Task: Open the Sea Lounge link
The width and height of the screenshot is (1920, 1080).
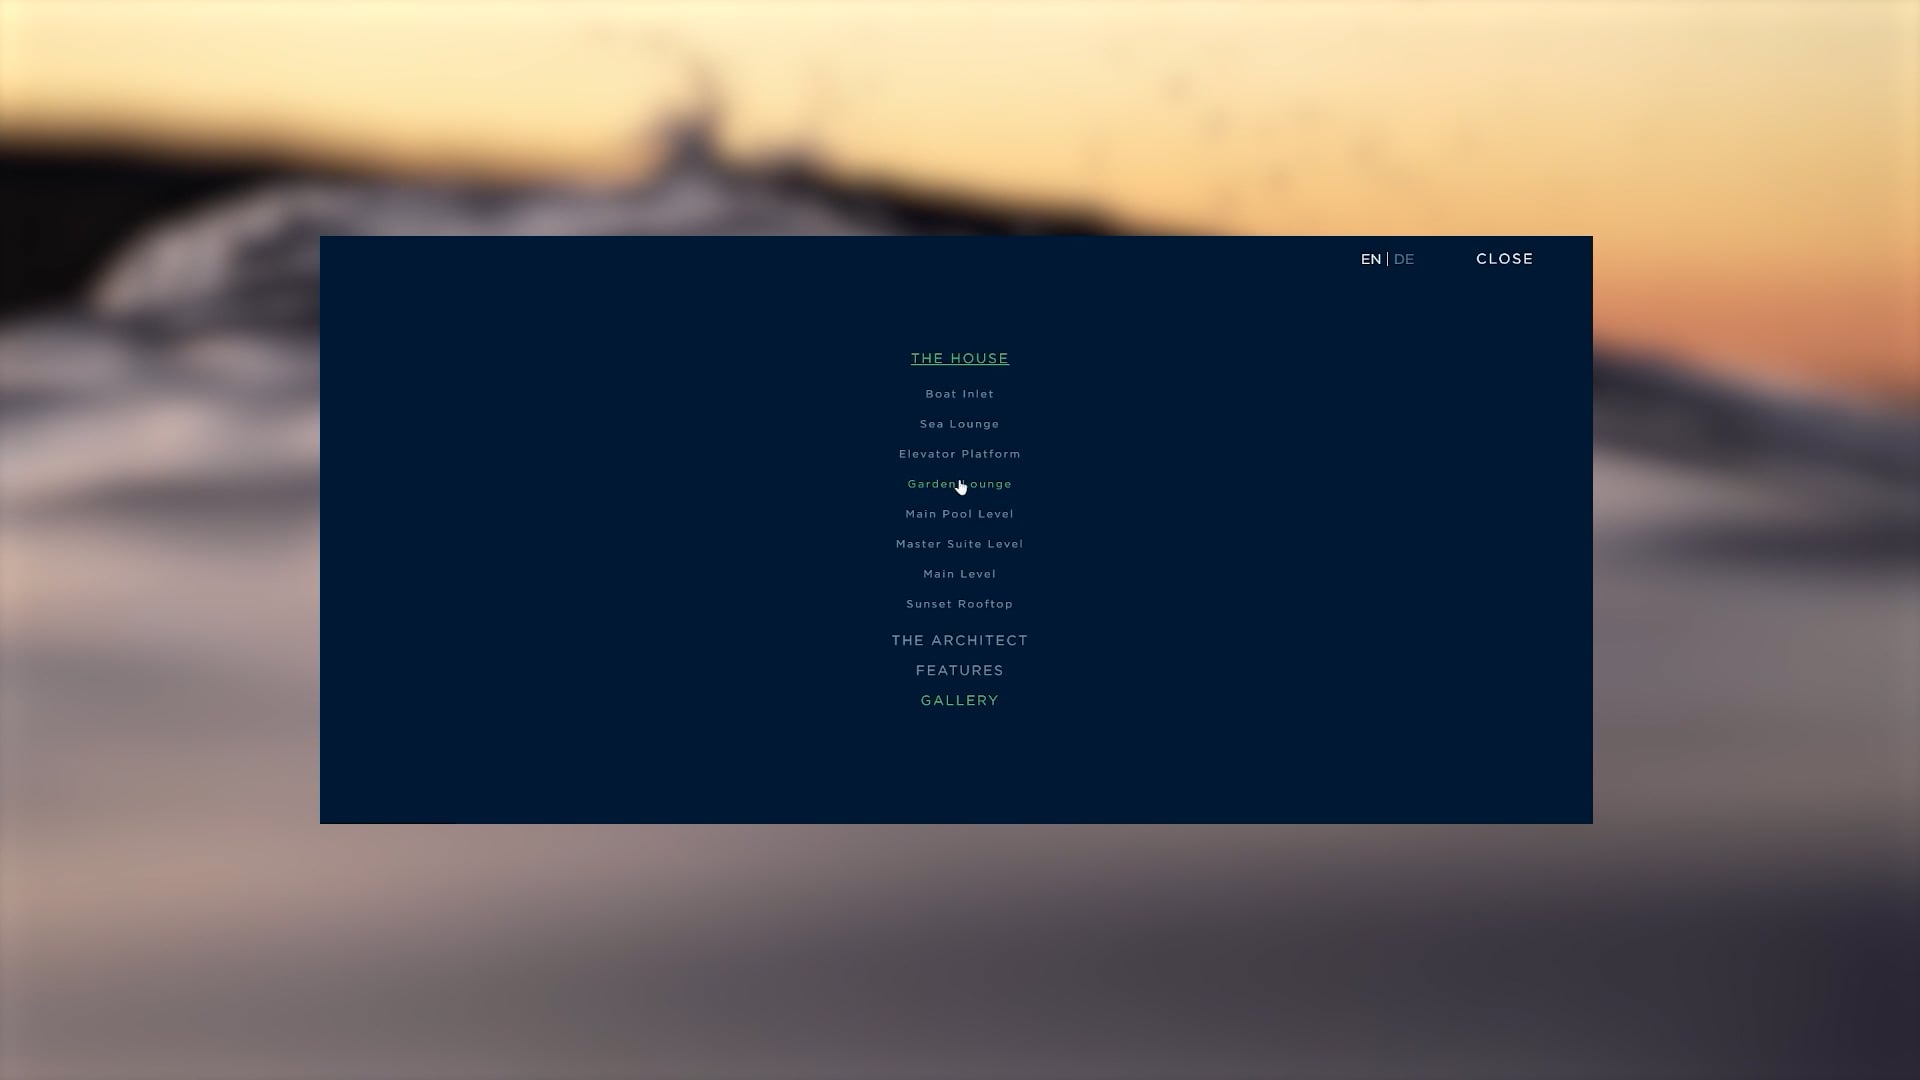Action: (959, 424)
